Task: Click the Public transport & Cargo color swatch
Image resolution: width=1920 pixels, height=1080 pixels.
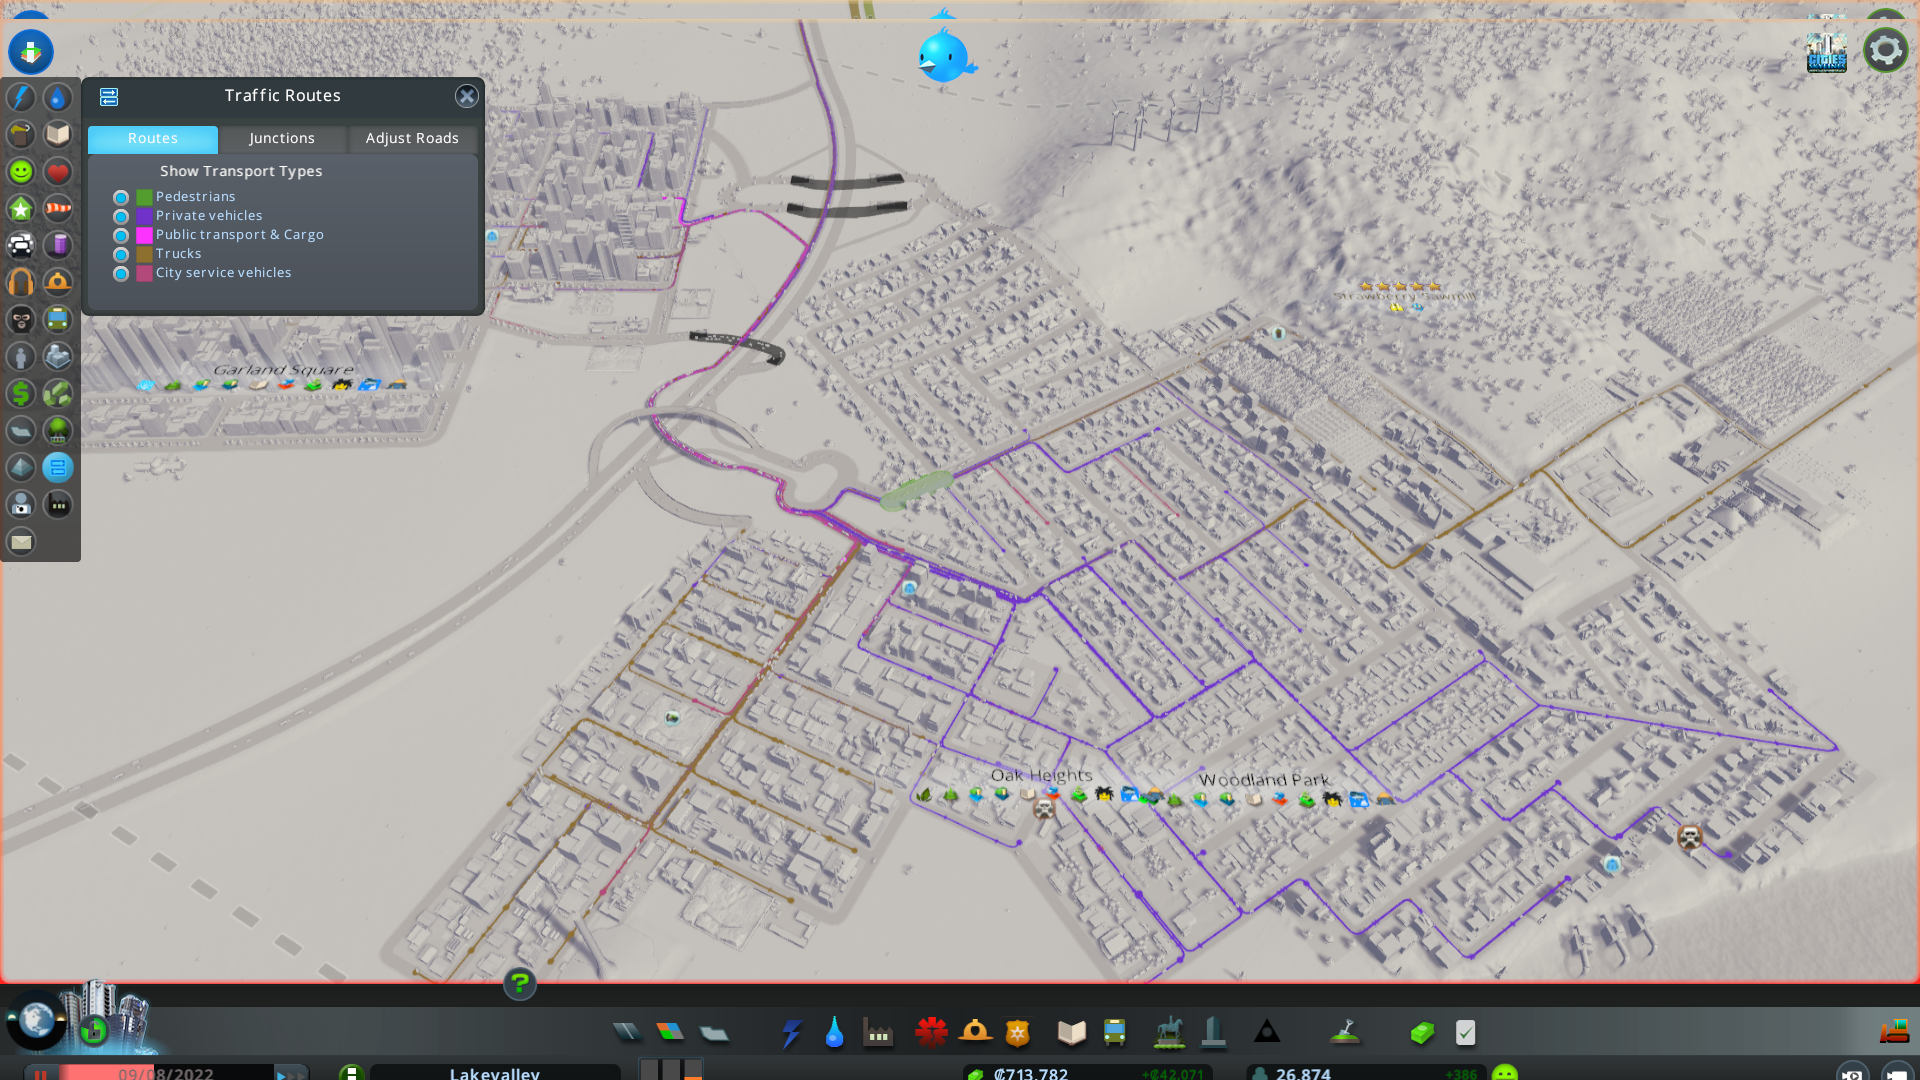Action: pyautogui.click(x=144, y=236)
